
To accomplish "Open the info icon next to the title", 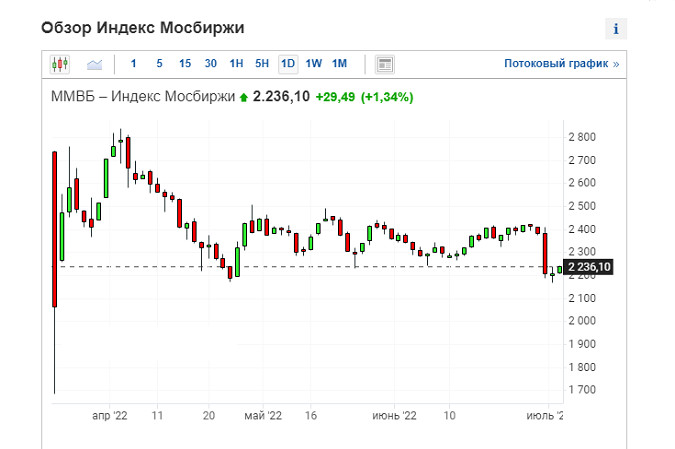I will (616, 29).
